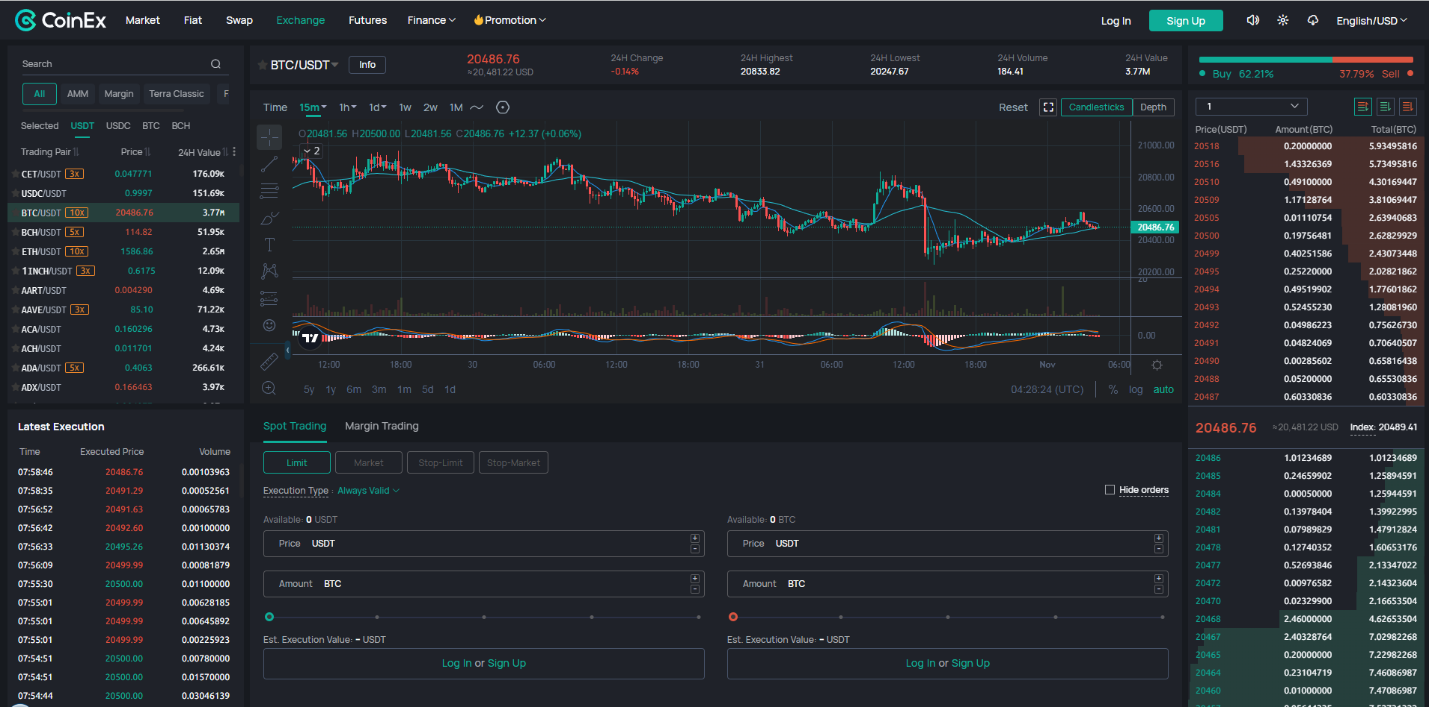1429x707 pixels.
Task: Switch theme using the sun icon
Action: tap(1283, 20)
